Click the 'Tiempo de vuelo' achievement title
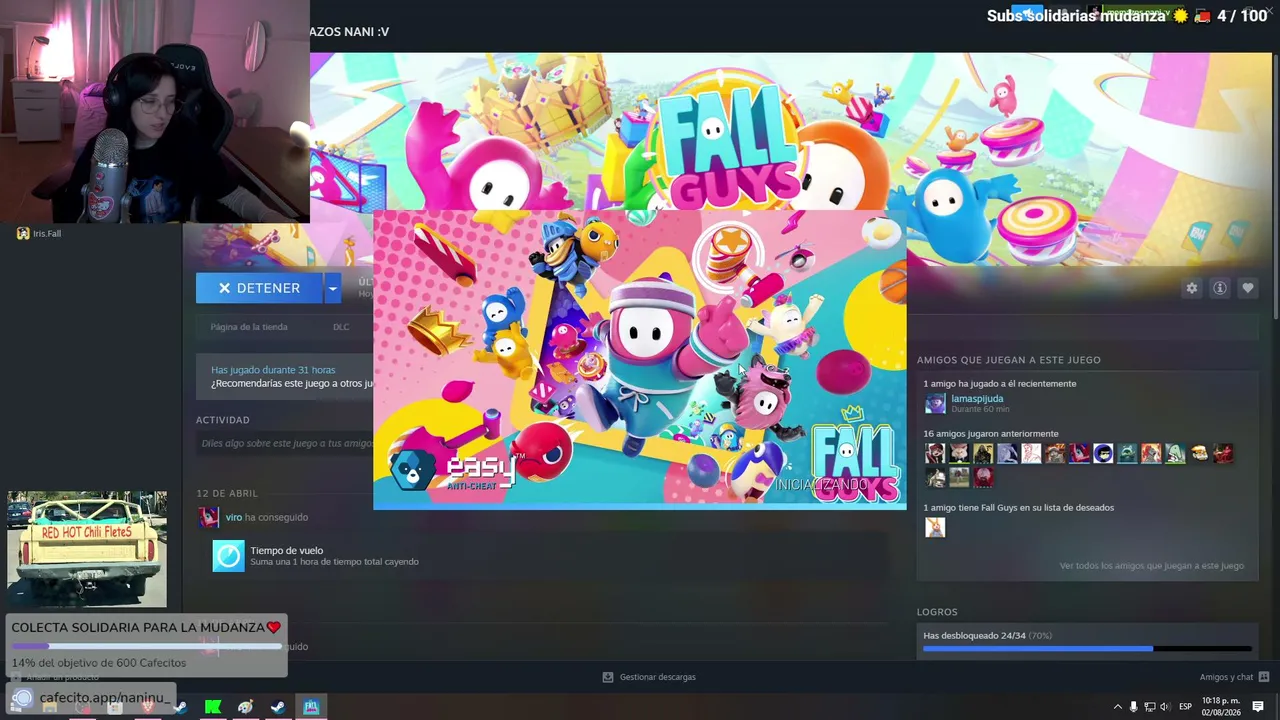Viewport: 1280px width, 720px height. [287, 550]
